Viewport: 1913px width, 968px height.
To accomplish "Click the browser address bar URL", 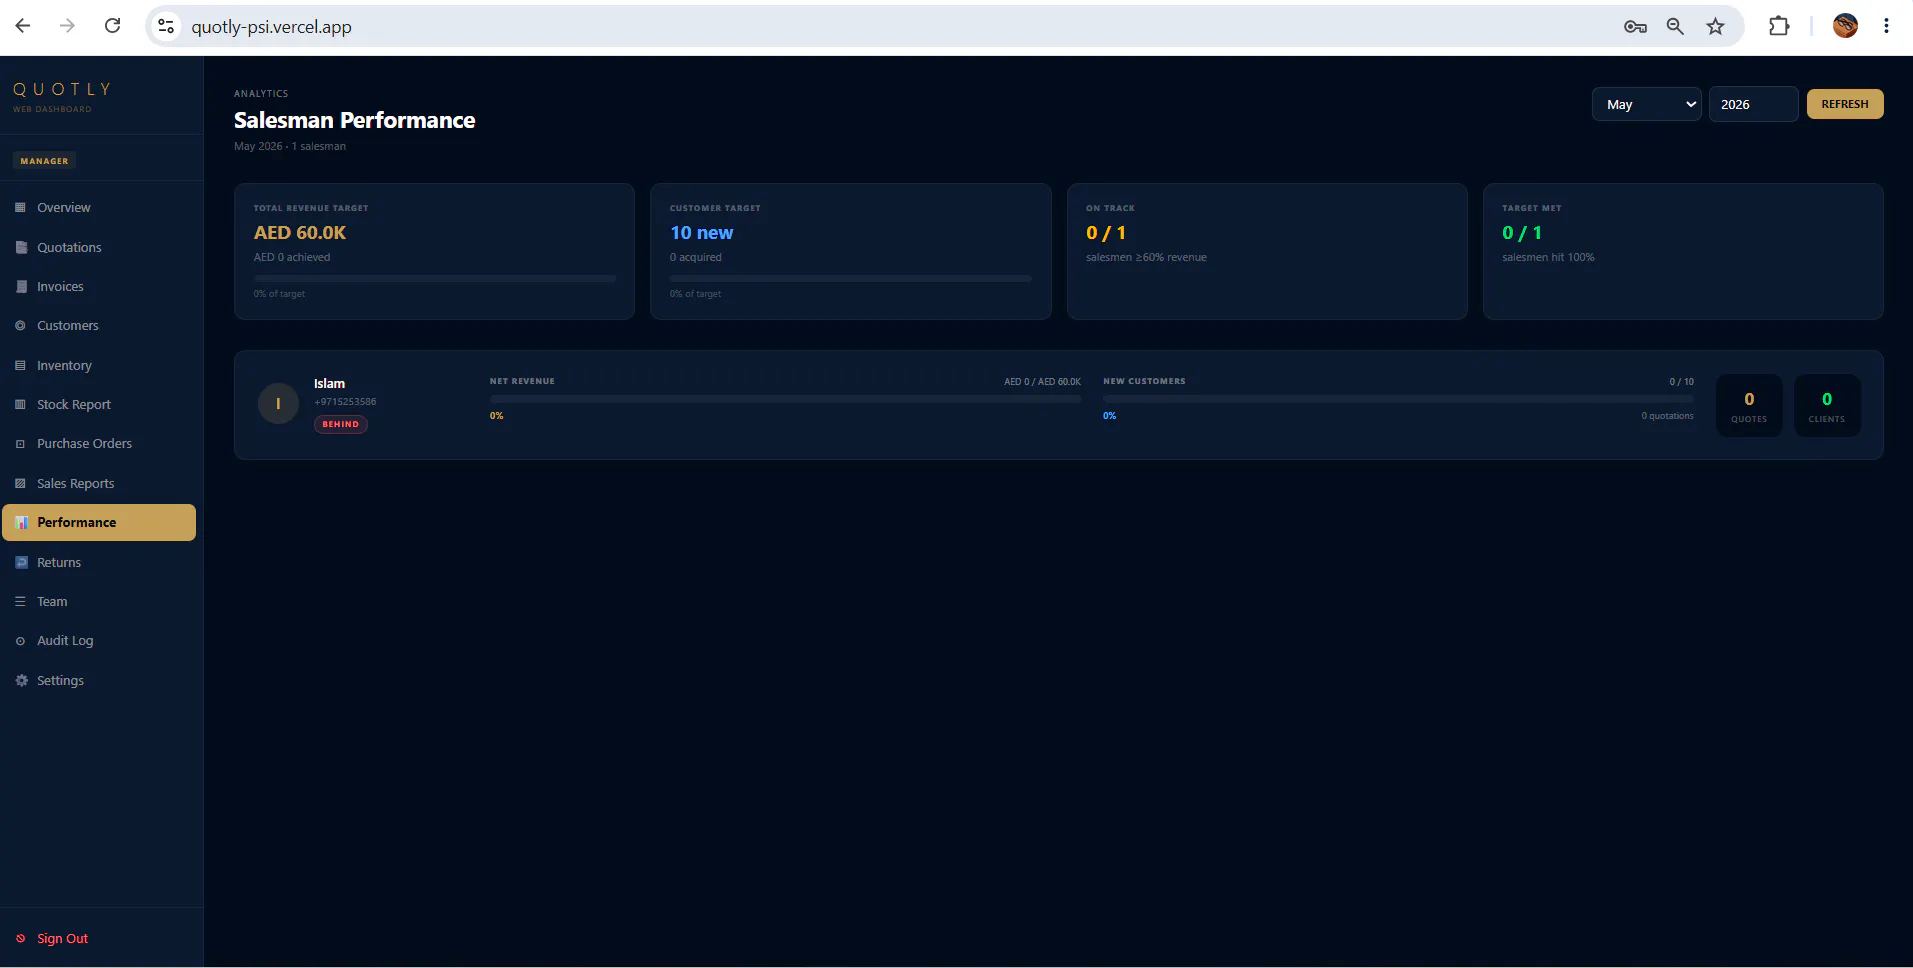I will point(271,27).
